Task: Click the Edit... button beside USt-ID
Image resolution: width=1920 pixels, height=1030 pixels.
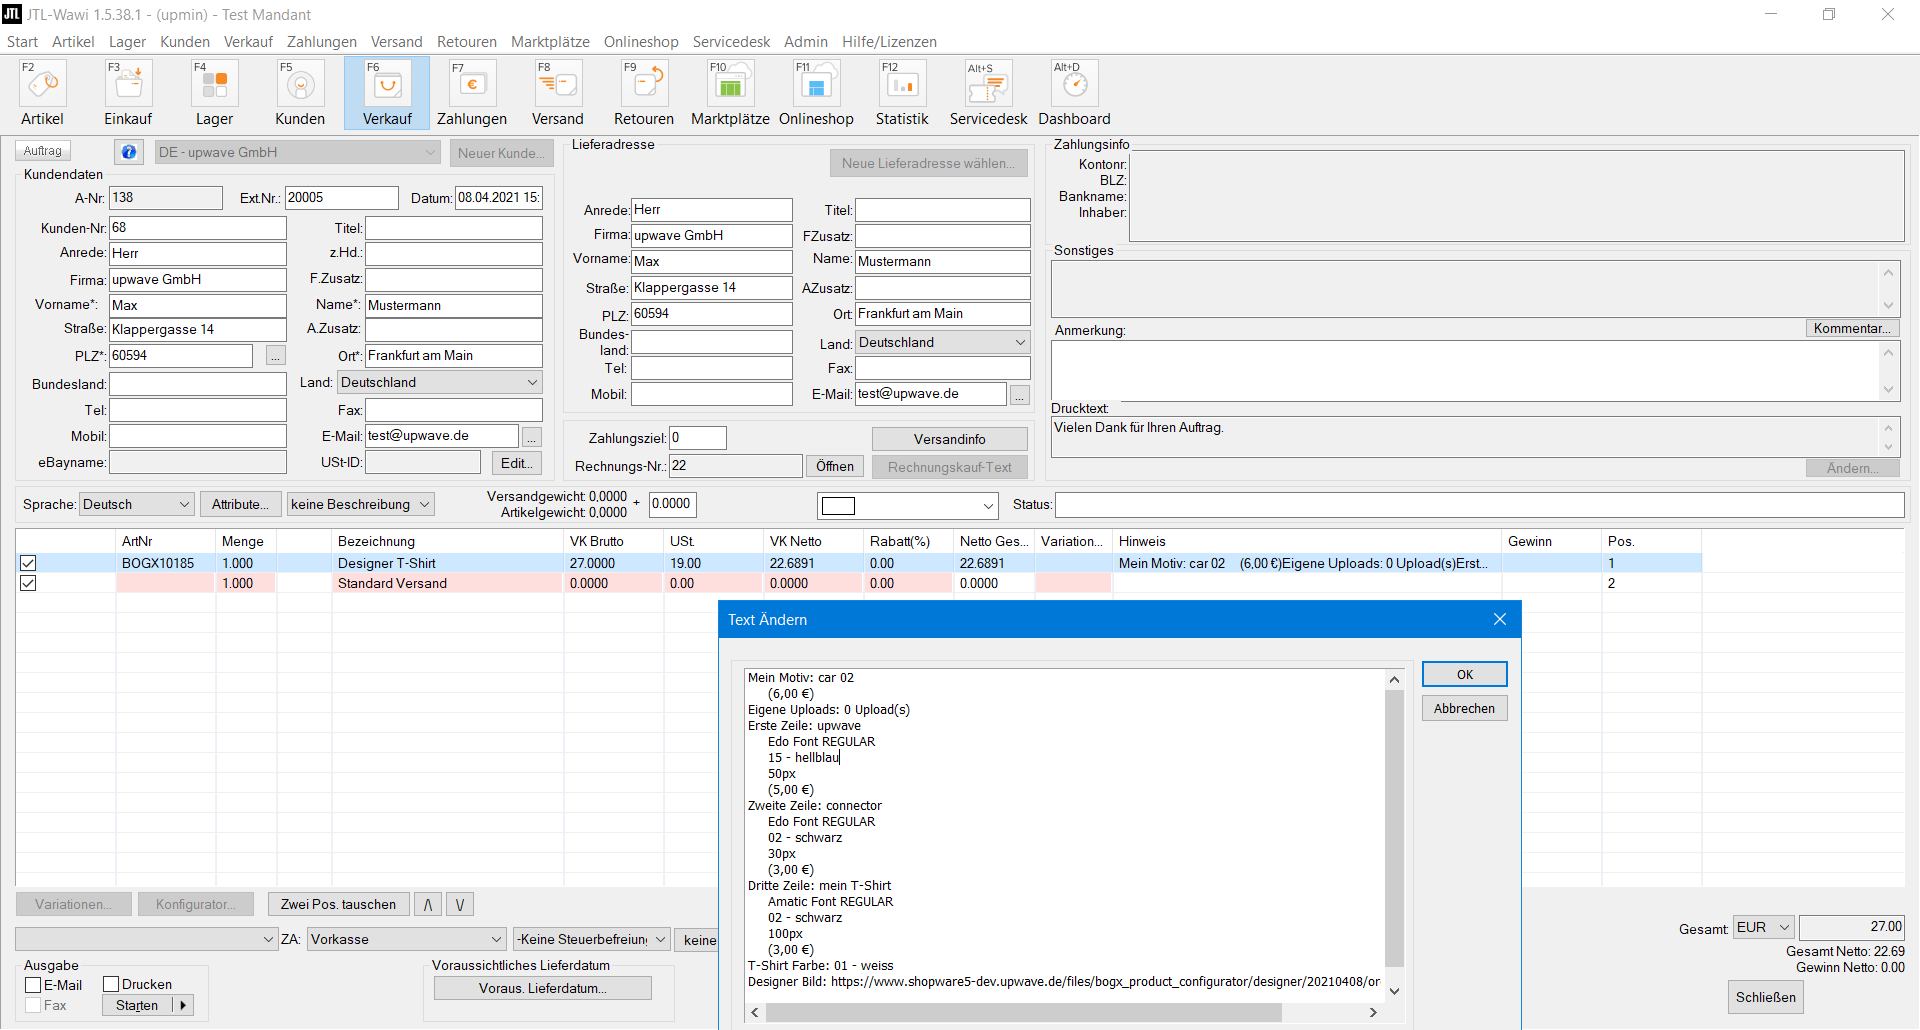Action: pyautogui.click(x=516, y=463)
